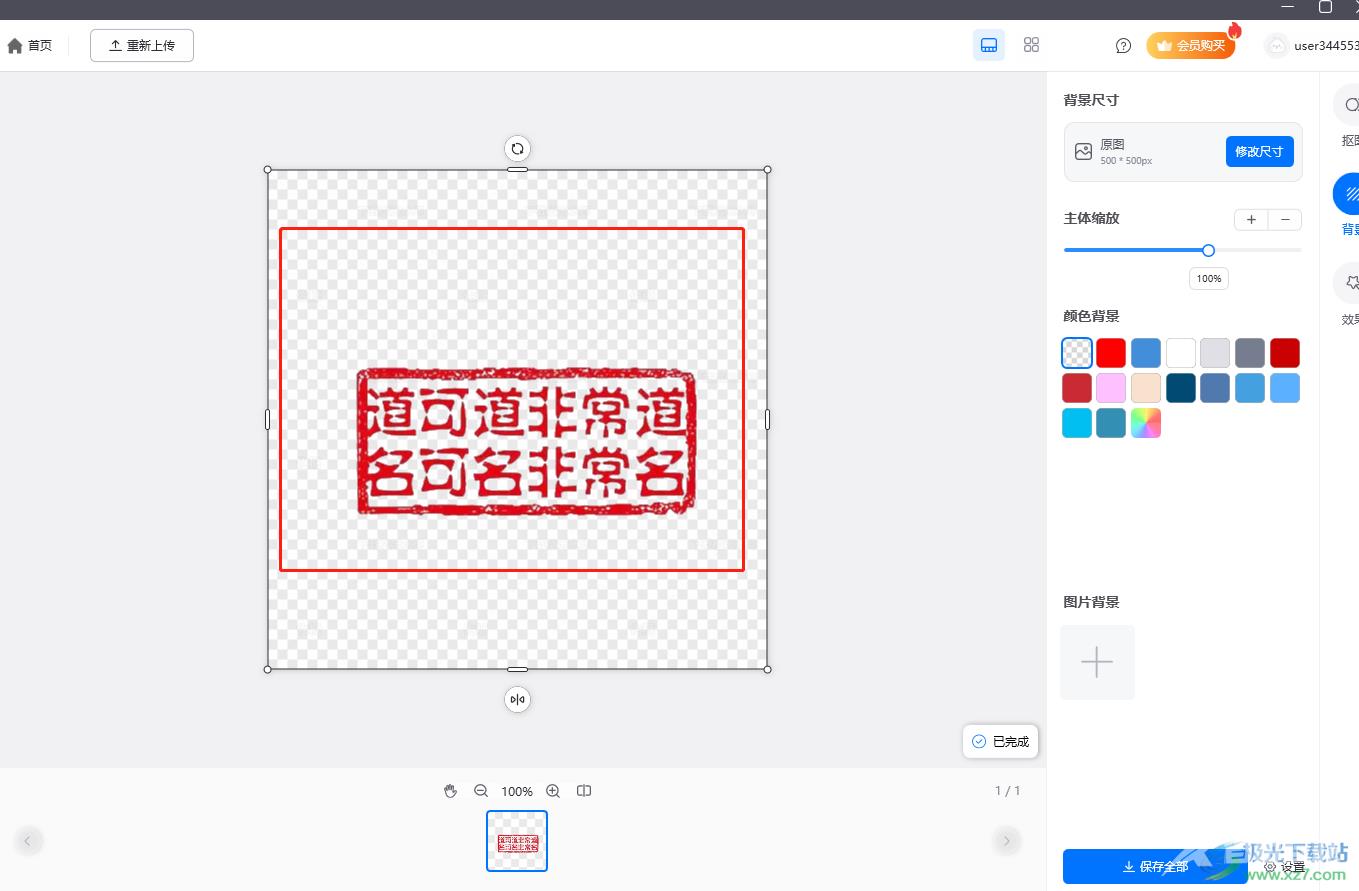
Task: Go to the 首页 home button
Action: 30,46
